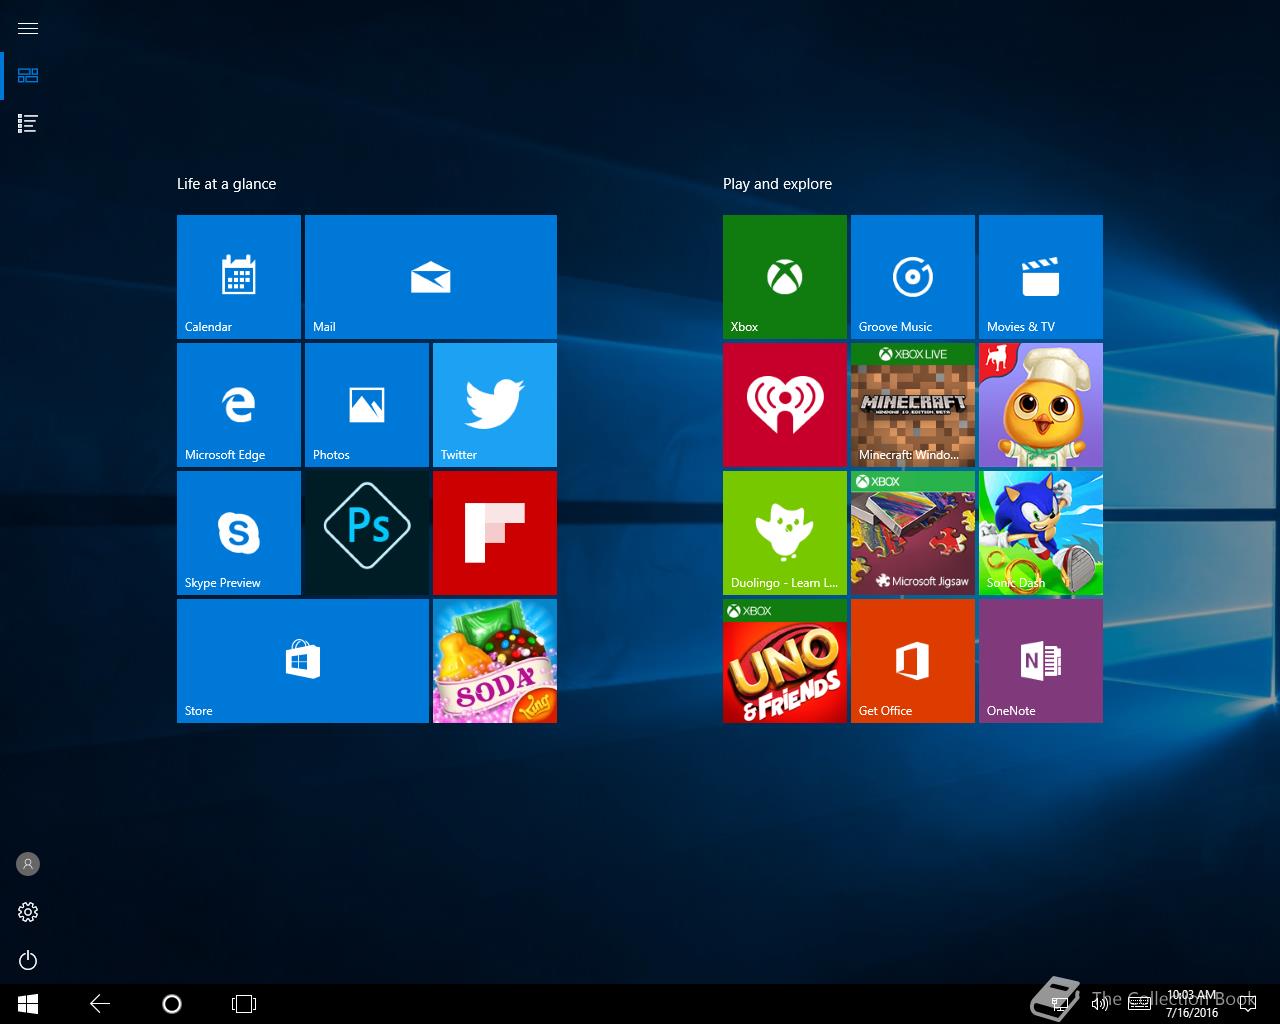Viewport: 1280px width, 1024px height.
Task: Click the Get Office tile
Action: coord(913,661)
